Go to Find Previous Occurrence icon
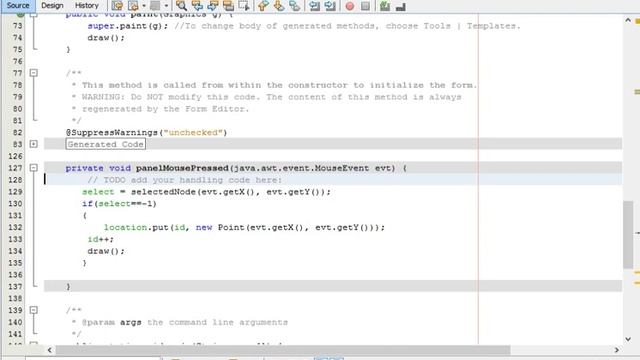 pyautogui.click(x=197, y=6)
